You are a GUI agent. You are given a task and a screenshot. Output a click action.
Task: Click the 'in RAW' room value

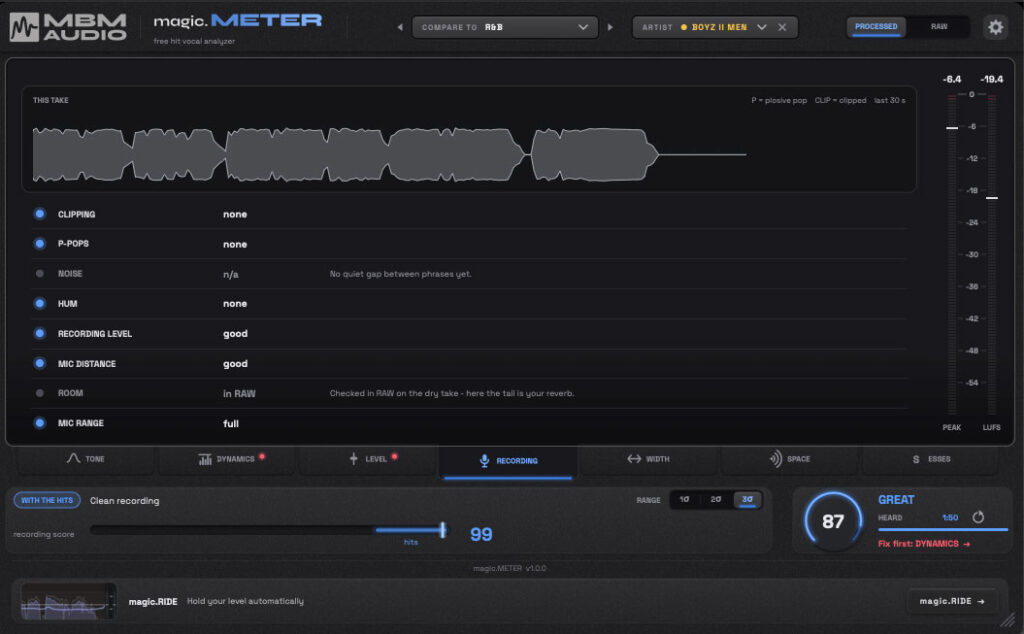coord(239,394)
